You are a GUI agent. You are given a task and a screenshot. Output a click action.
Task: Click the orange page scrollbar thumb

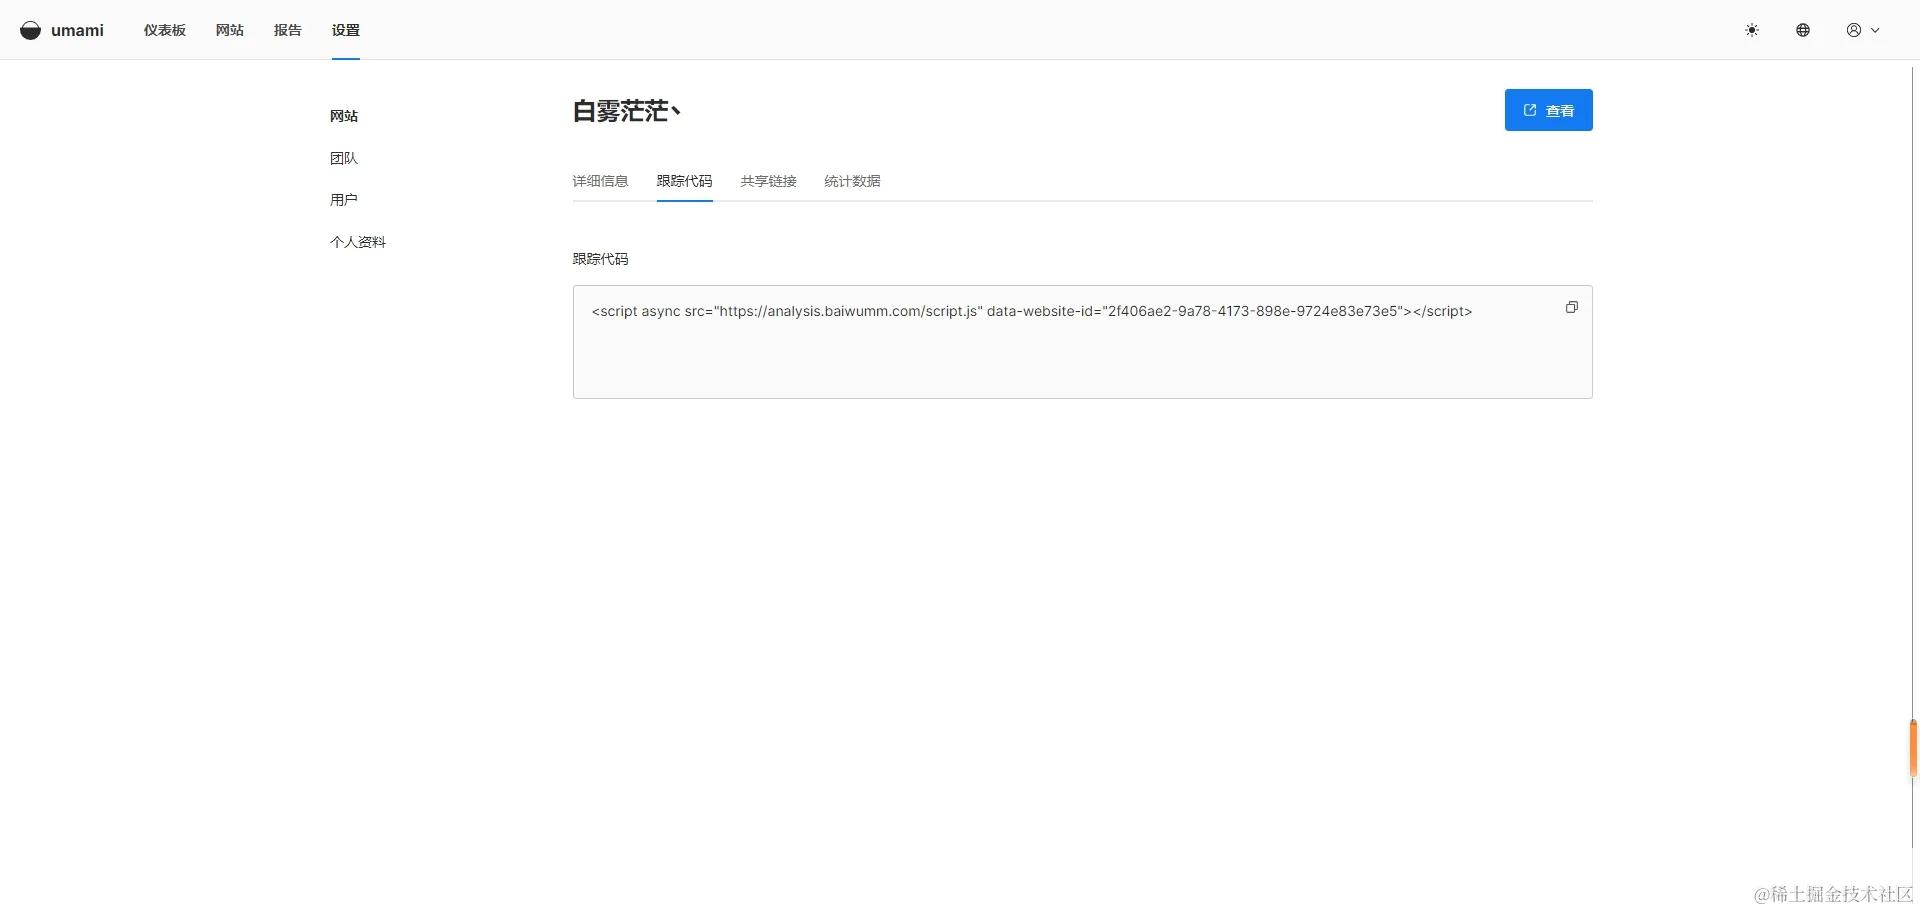(x=1914, y=748)
